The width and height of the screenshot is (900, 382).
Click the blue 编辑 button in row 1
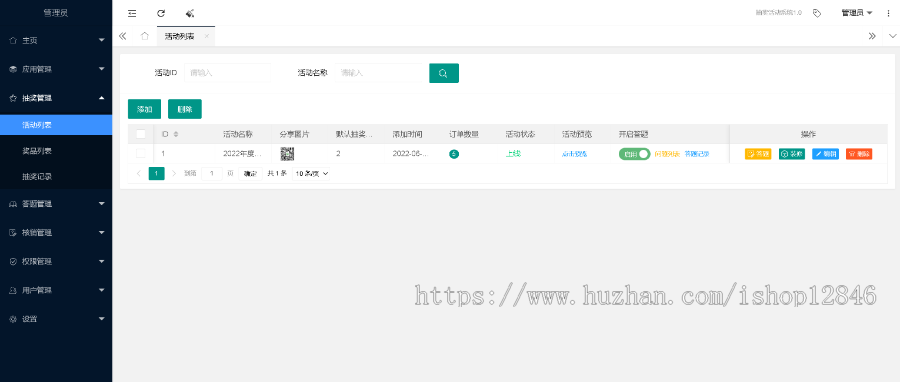coord(825,154)
